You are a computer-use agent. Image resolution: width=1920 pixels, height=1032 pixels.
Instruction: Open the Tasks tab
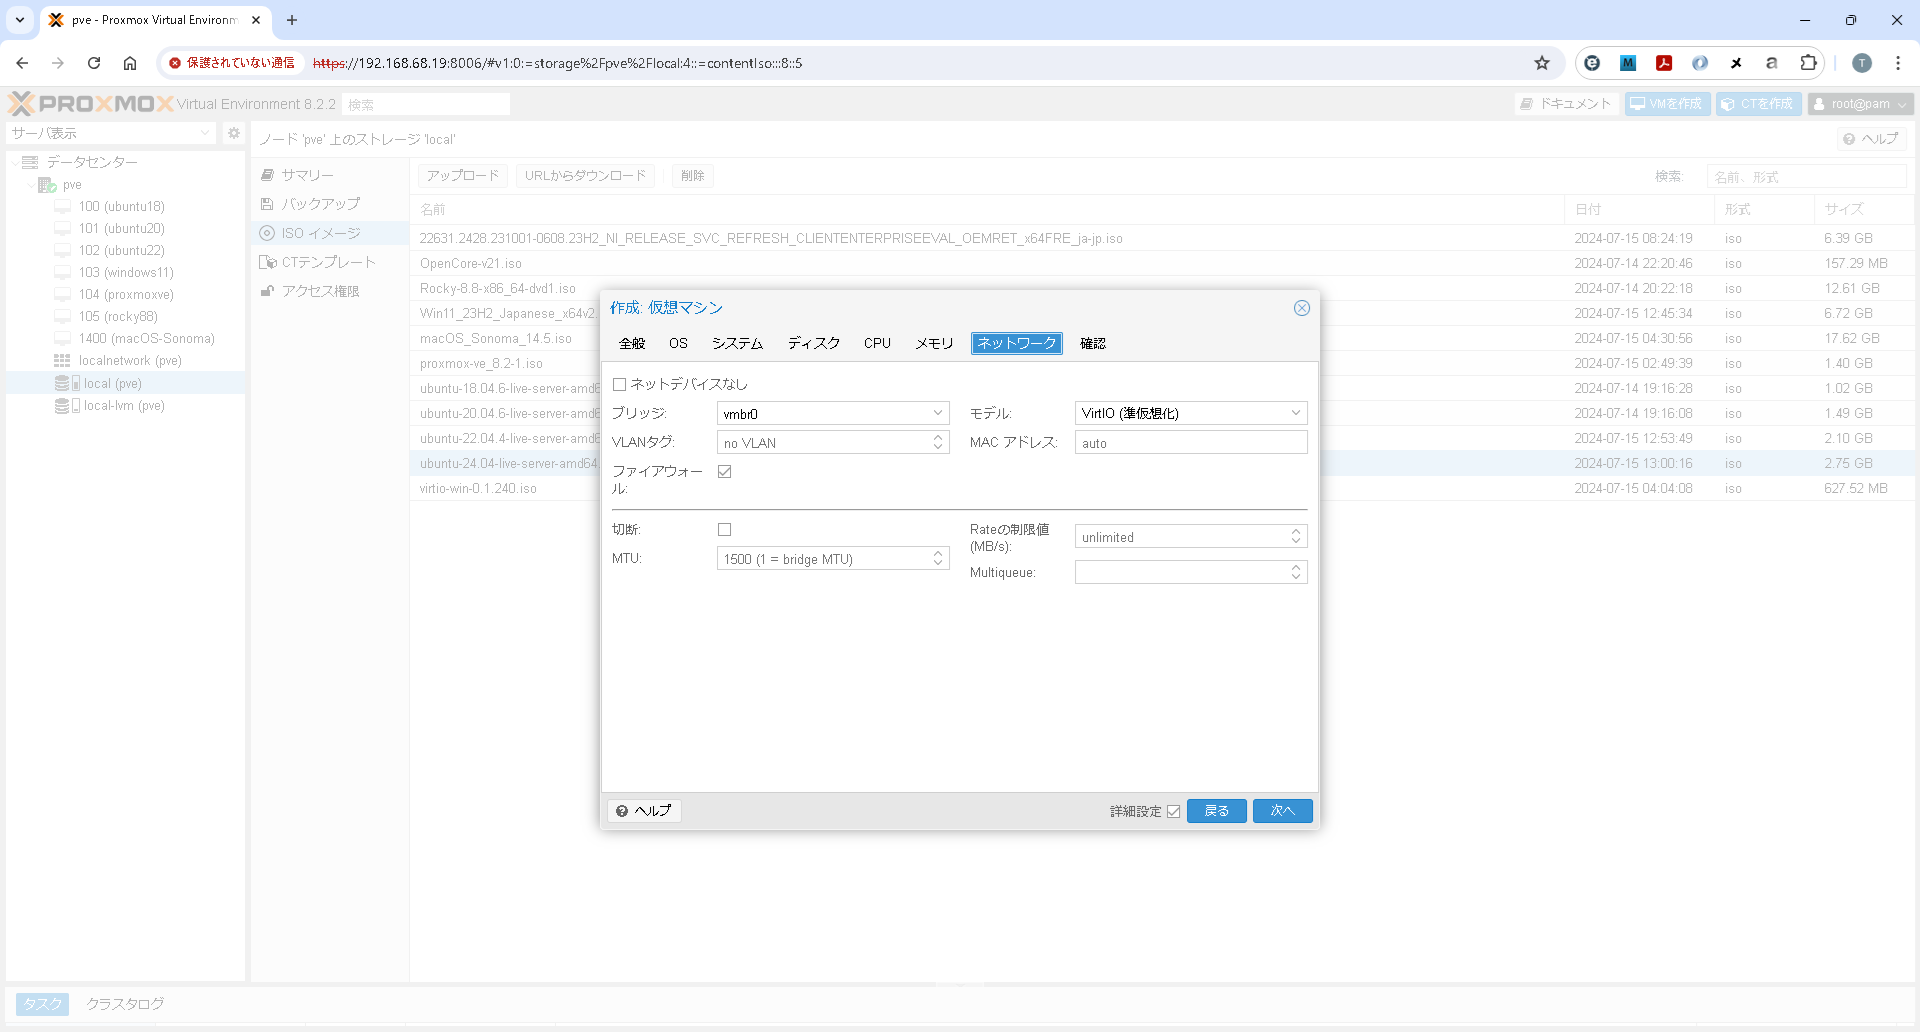(x=42, y=1004)
